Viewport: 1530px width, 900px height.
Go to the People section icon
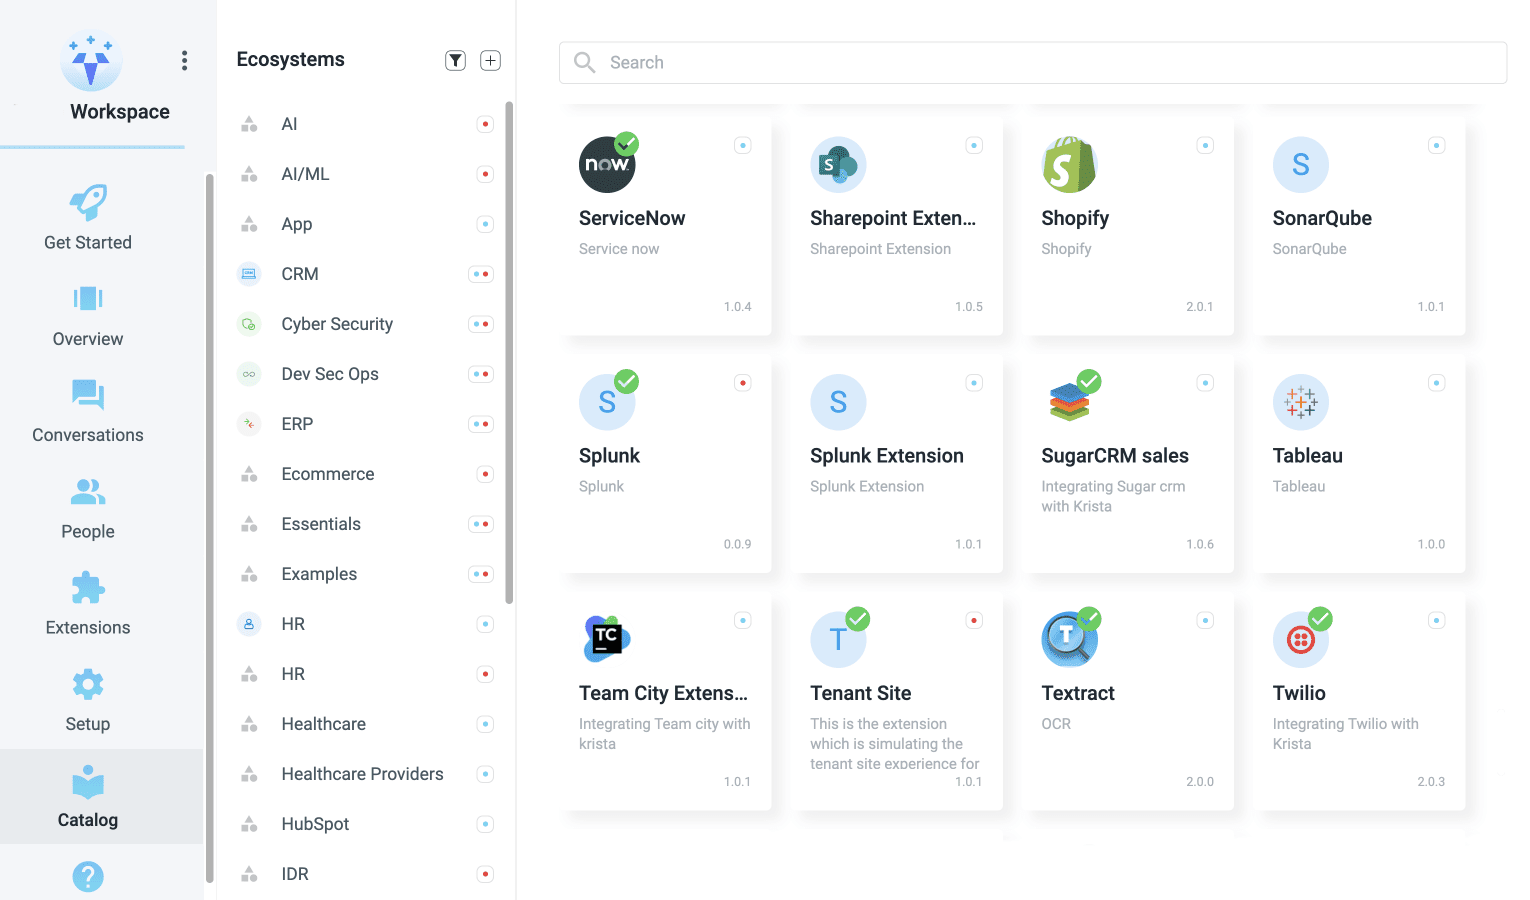point(88,491)
